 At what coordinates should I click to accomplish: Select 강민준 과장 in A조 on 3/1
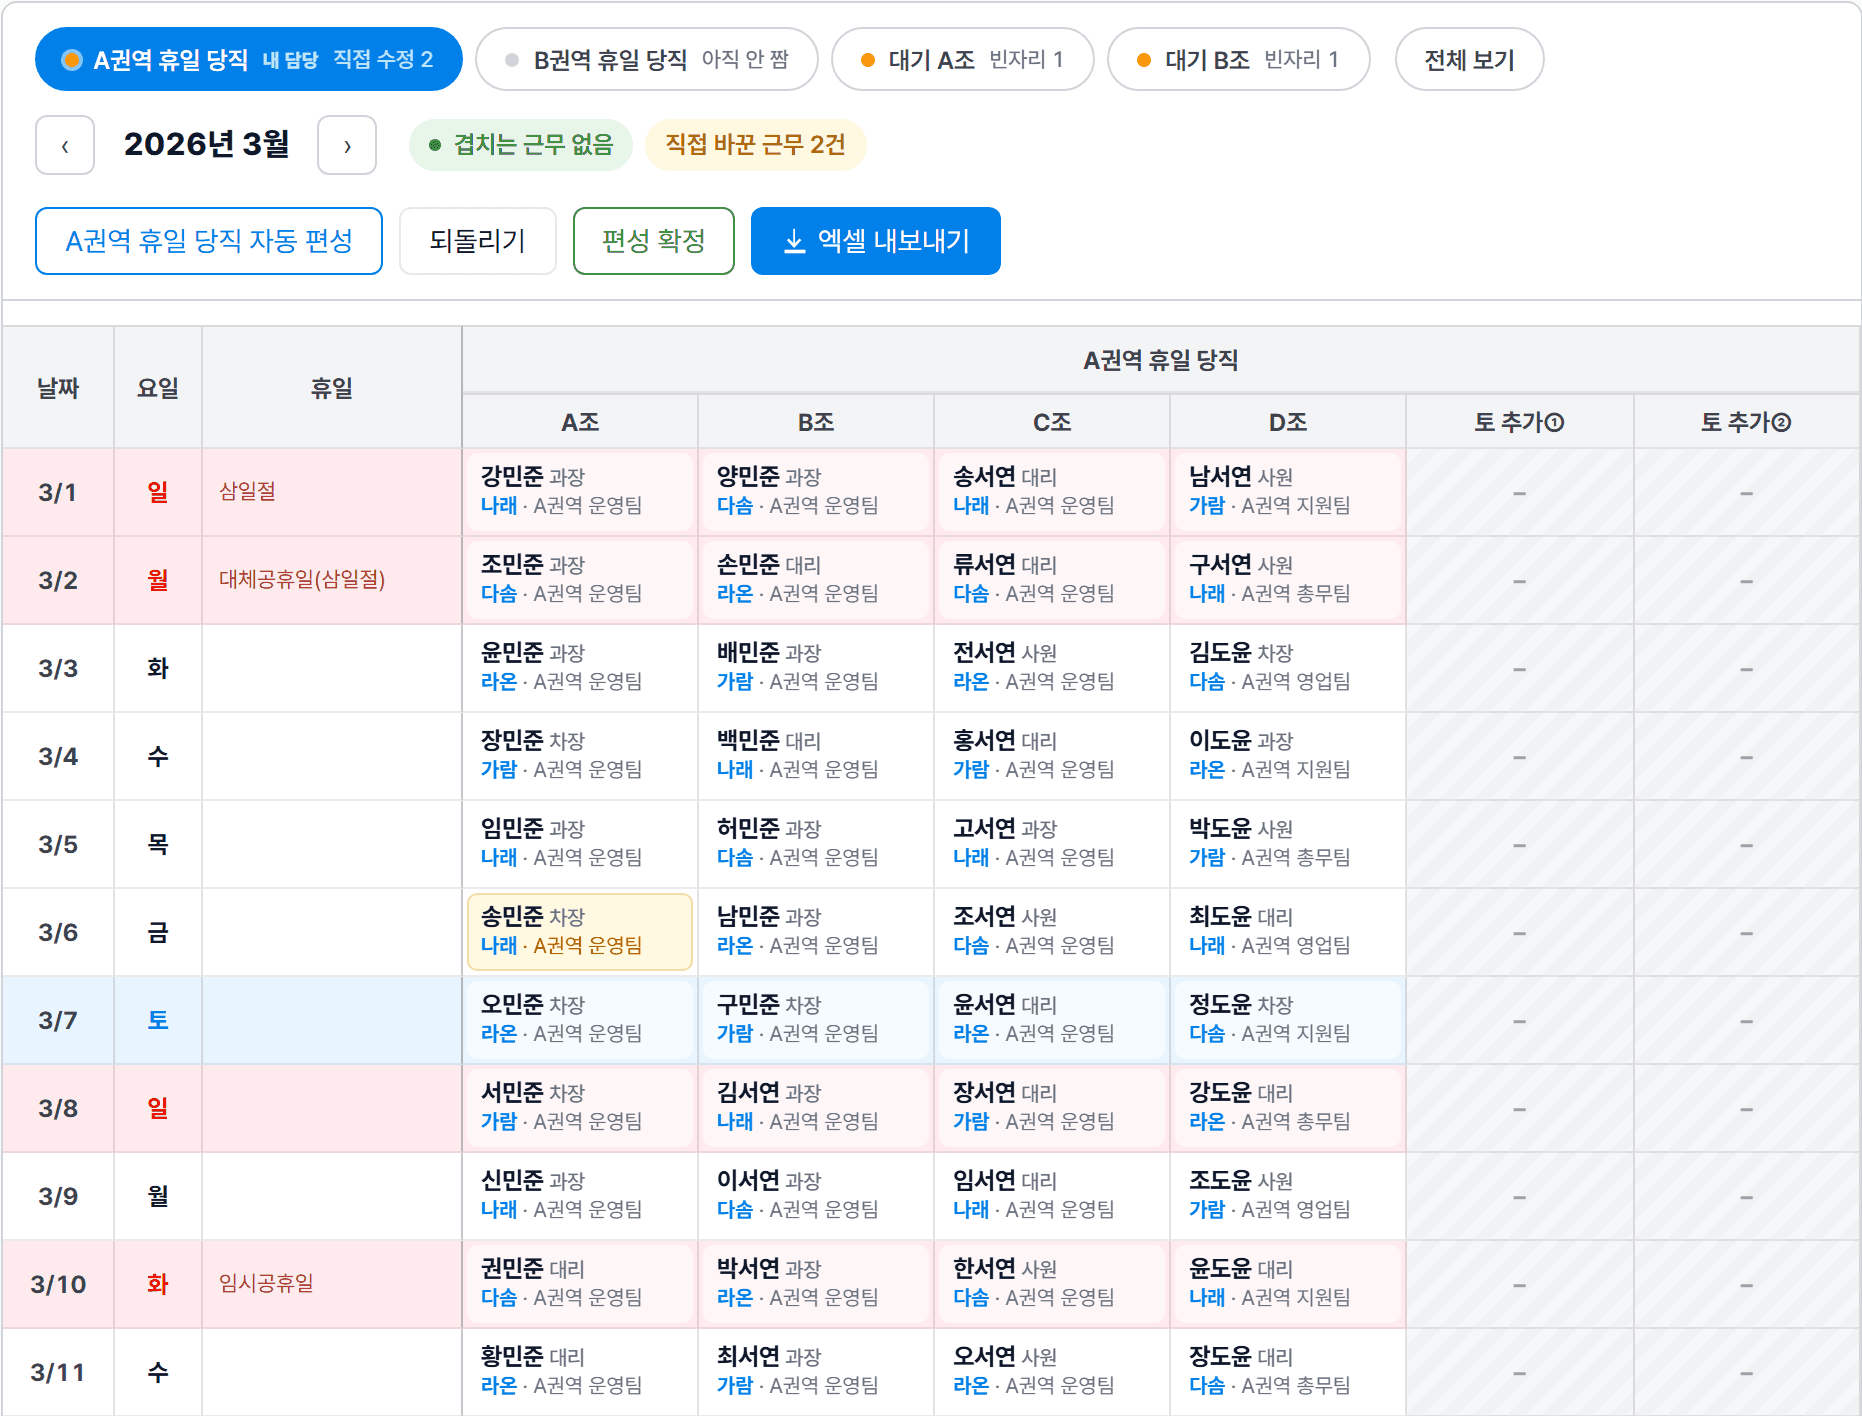580,492
